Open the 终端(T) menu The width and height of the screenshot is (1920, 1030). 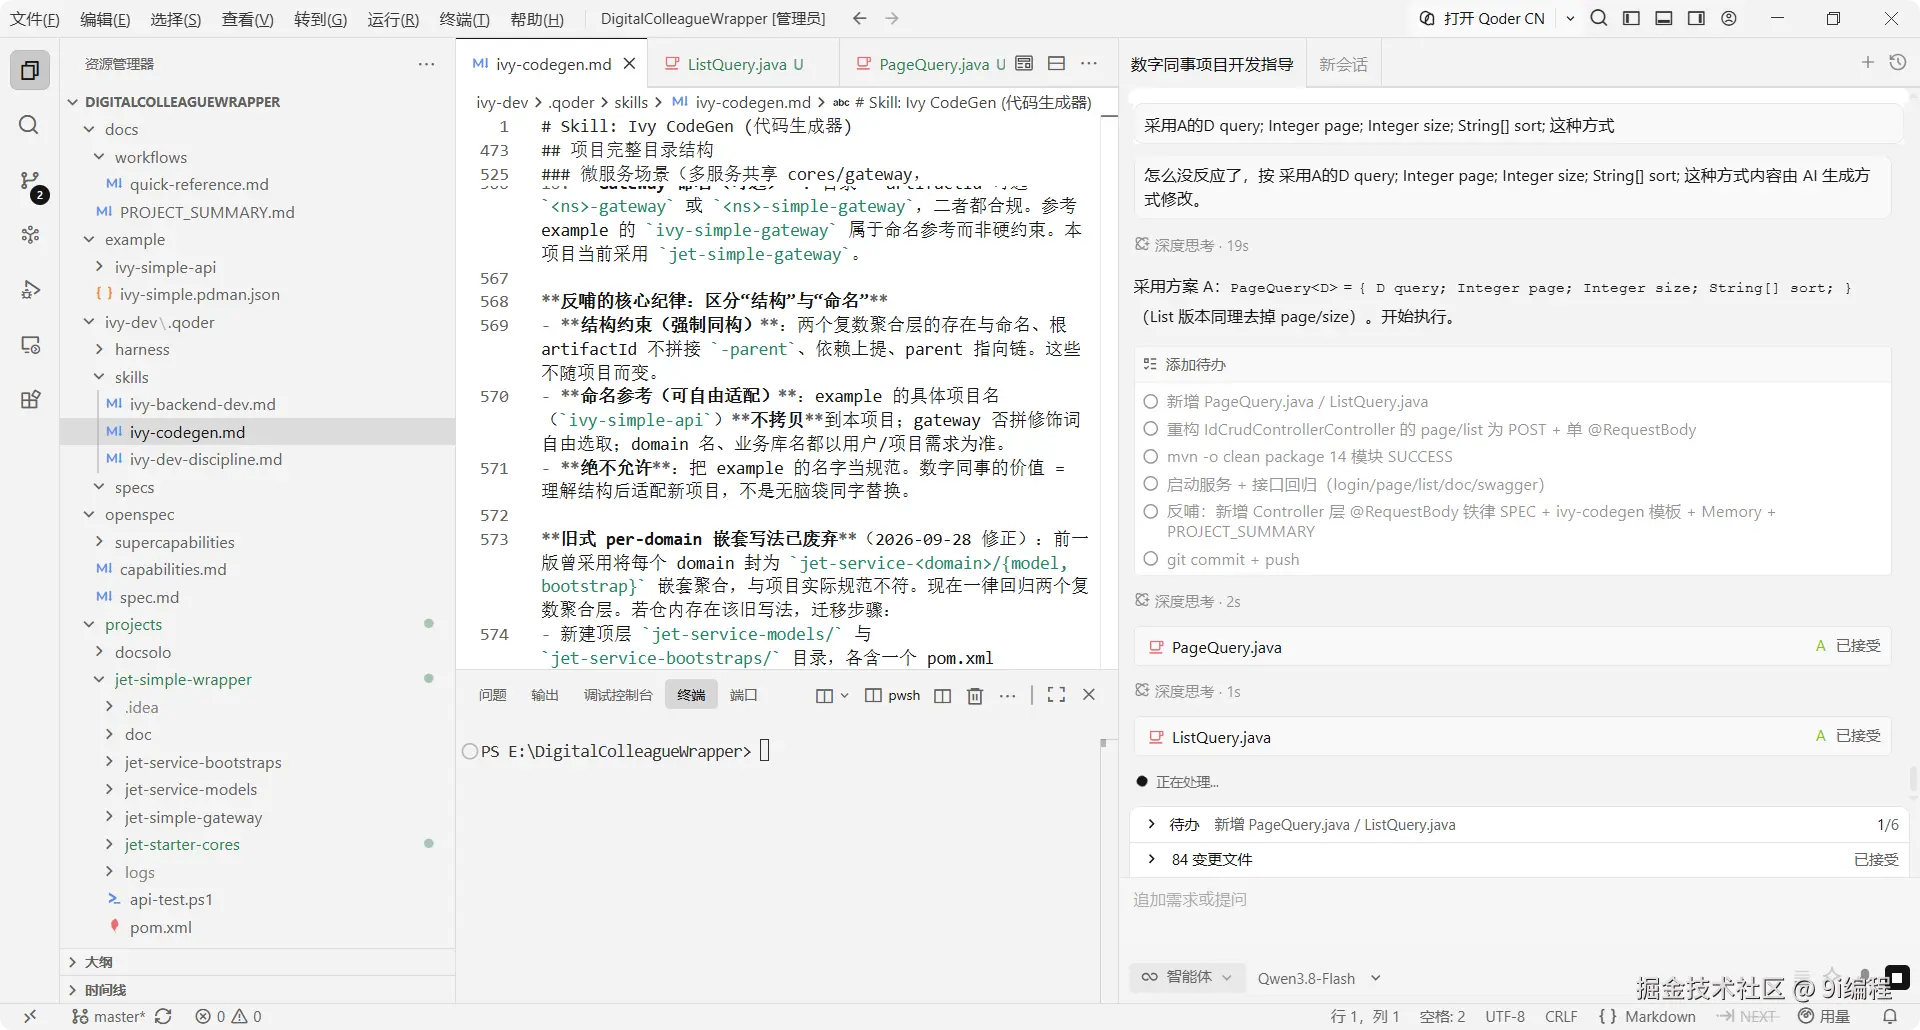465,19
